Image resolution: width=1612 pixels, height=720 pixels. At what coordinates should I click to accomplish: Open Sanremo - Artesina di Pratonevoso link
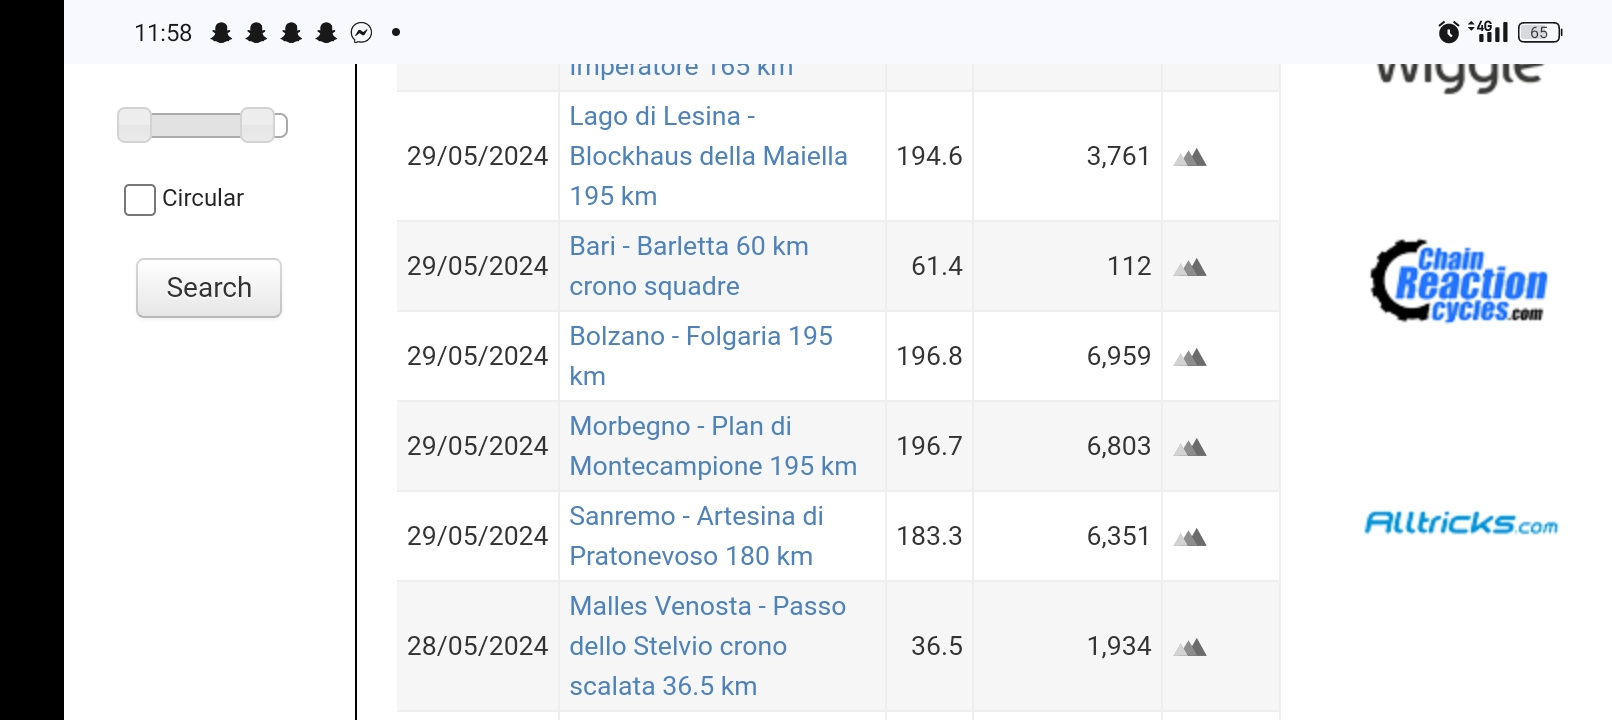[x=696, y=536]
